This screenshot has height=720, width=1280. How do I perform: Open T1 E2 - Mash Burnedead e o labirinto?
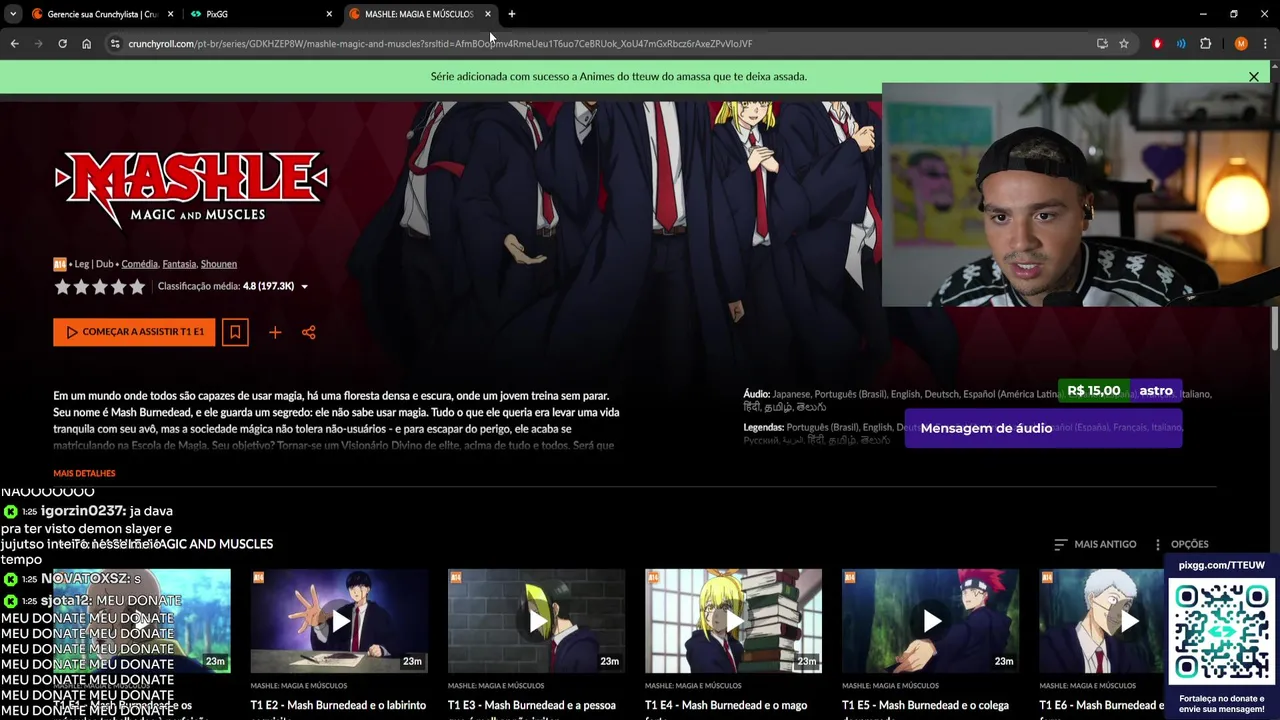click(338, 705)
